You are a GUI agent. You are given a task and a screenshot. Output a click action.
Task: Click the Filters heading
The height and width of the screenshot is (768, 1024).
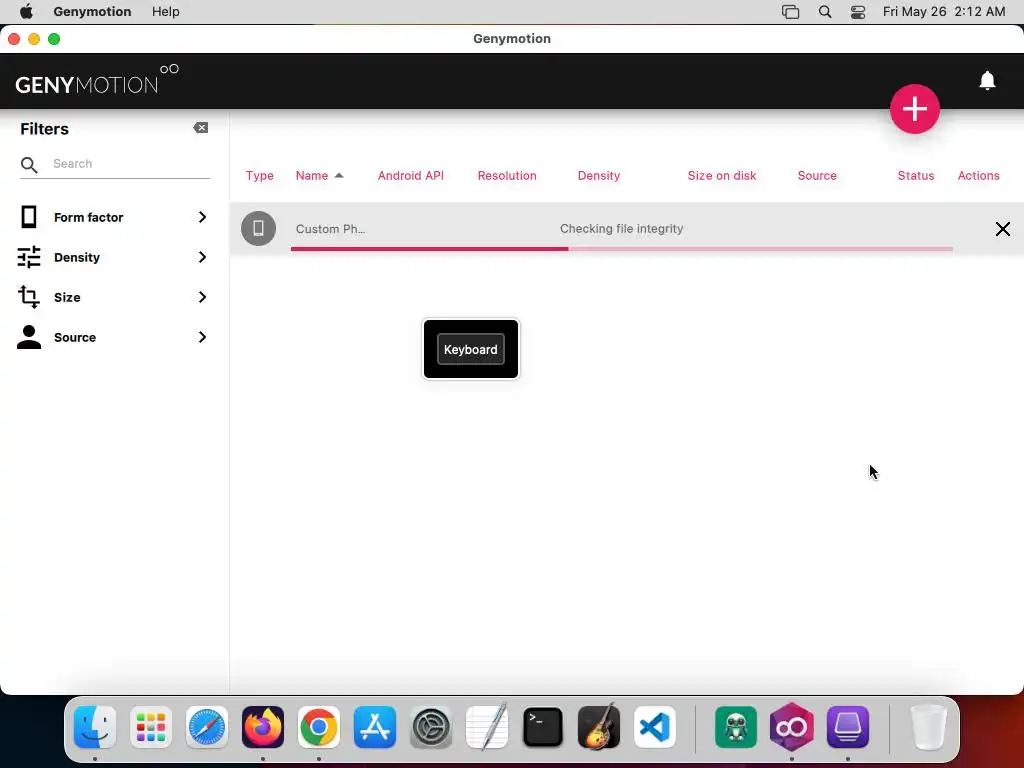click(44, 129)
